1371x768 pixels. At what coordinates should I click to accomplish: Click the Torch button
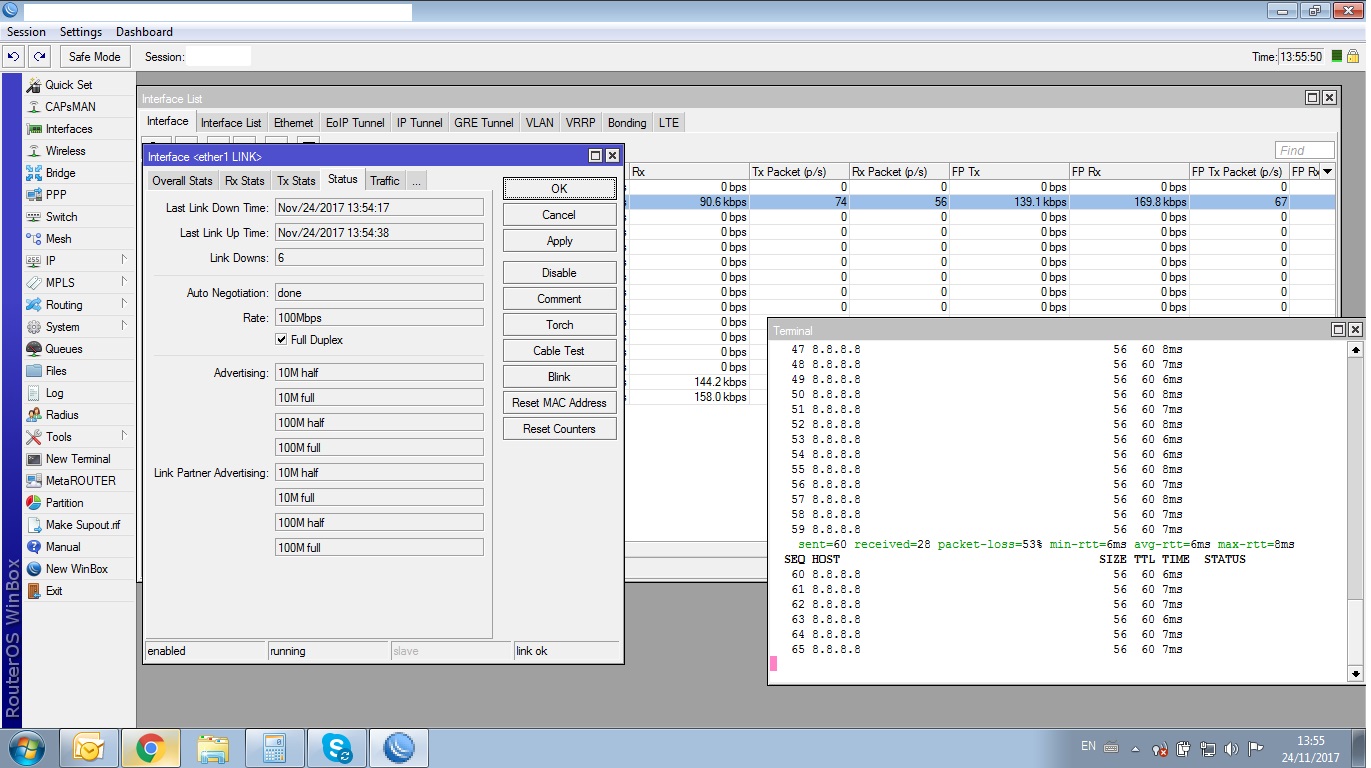pyautogui.click(x=559, y=325)
